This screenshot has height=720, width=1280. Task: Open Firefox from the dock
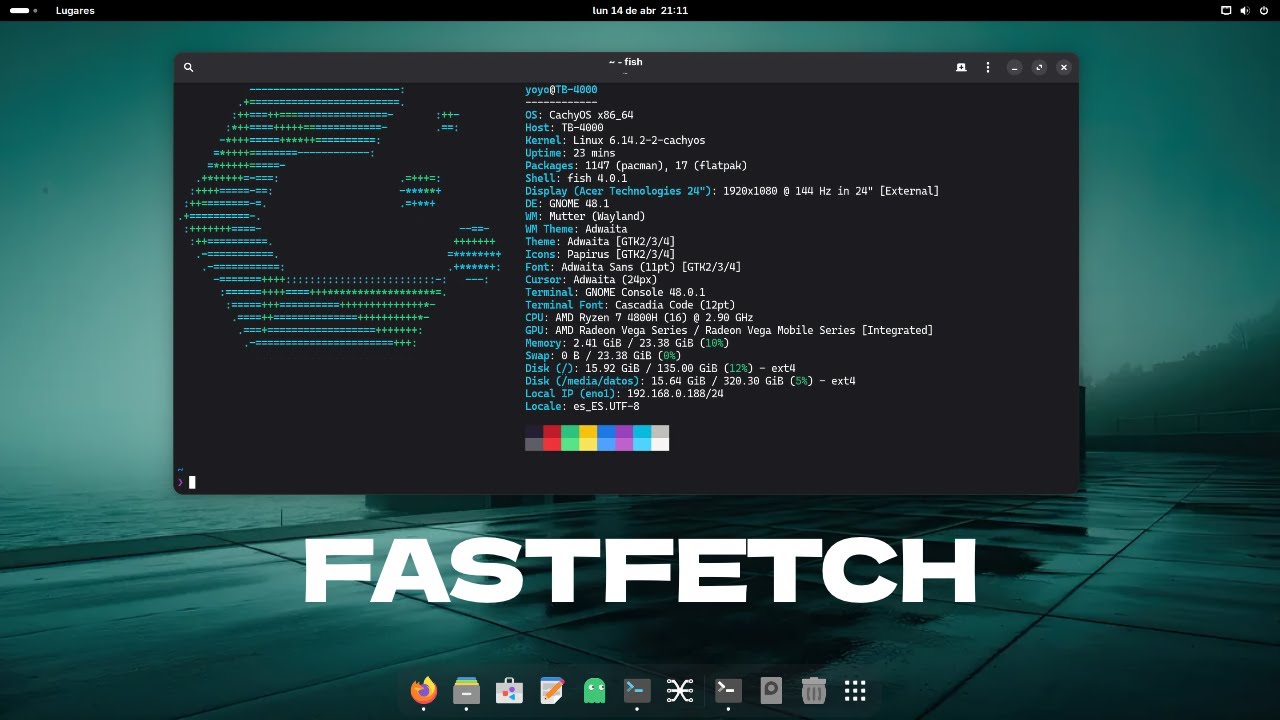[x=424, y=690]
